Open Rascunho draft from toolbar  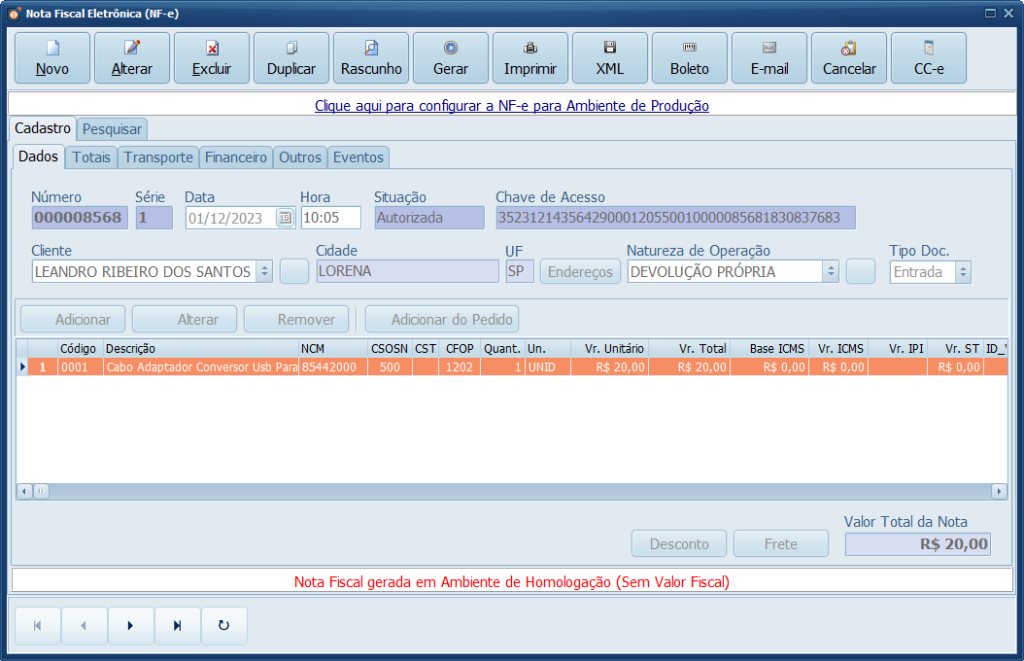point(371,58)
